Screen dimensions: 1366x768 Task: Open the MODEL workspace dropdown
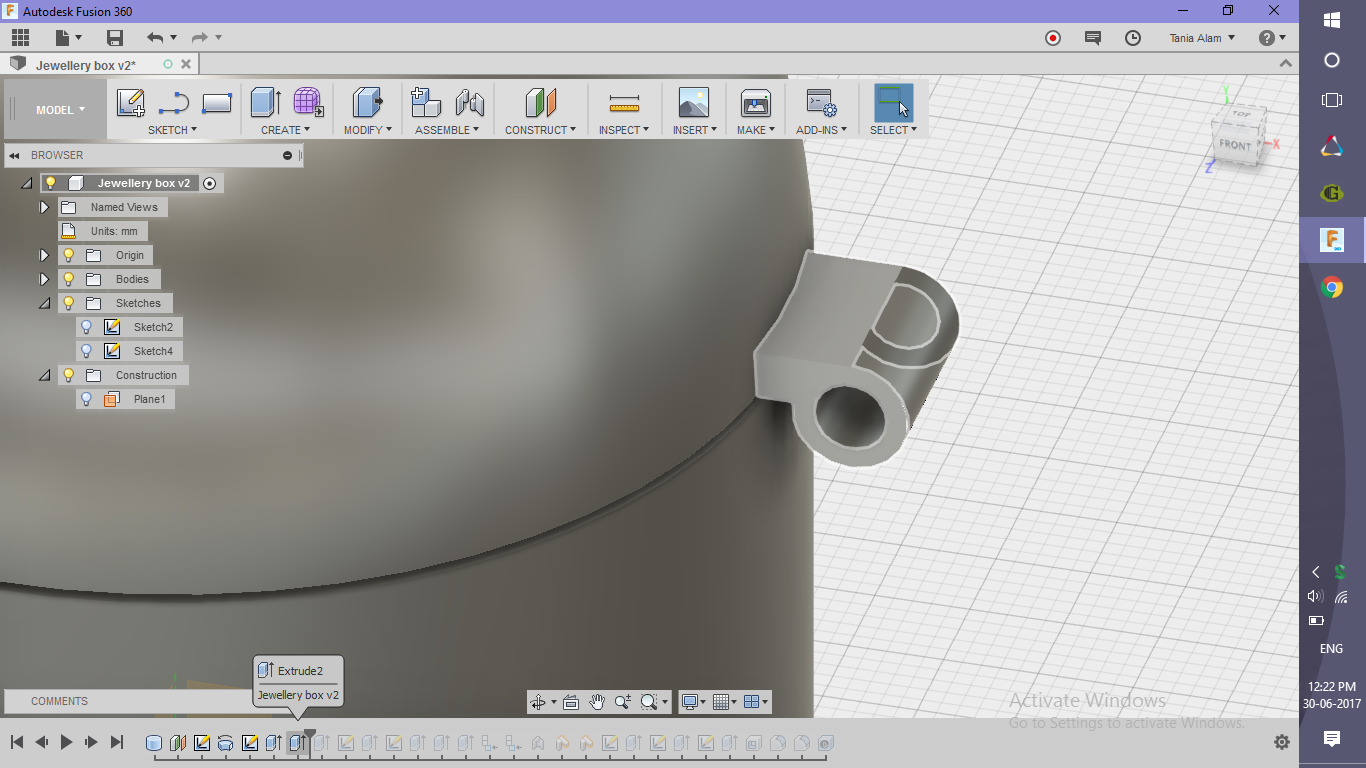(60, 110)
